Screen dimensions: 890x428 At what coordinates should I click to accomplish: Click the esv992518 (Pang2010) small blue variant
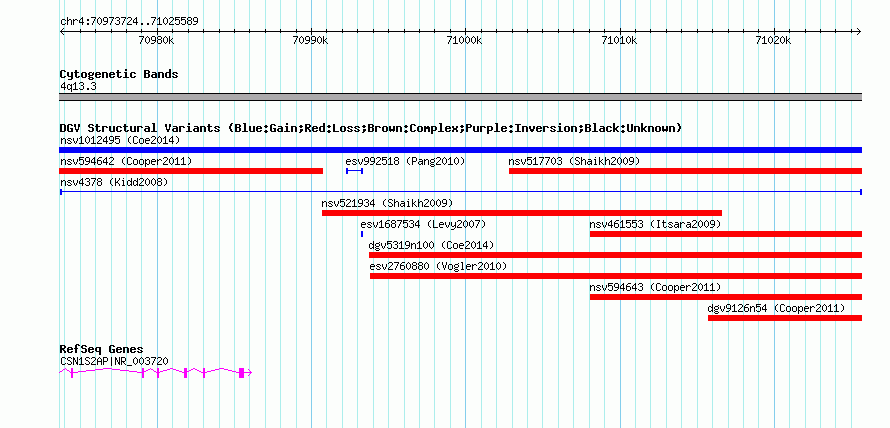click(354, 171)
